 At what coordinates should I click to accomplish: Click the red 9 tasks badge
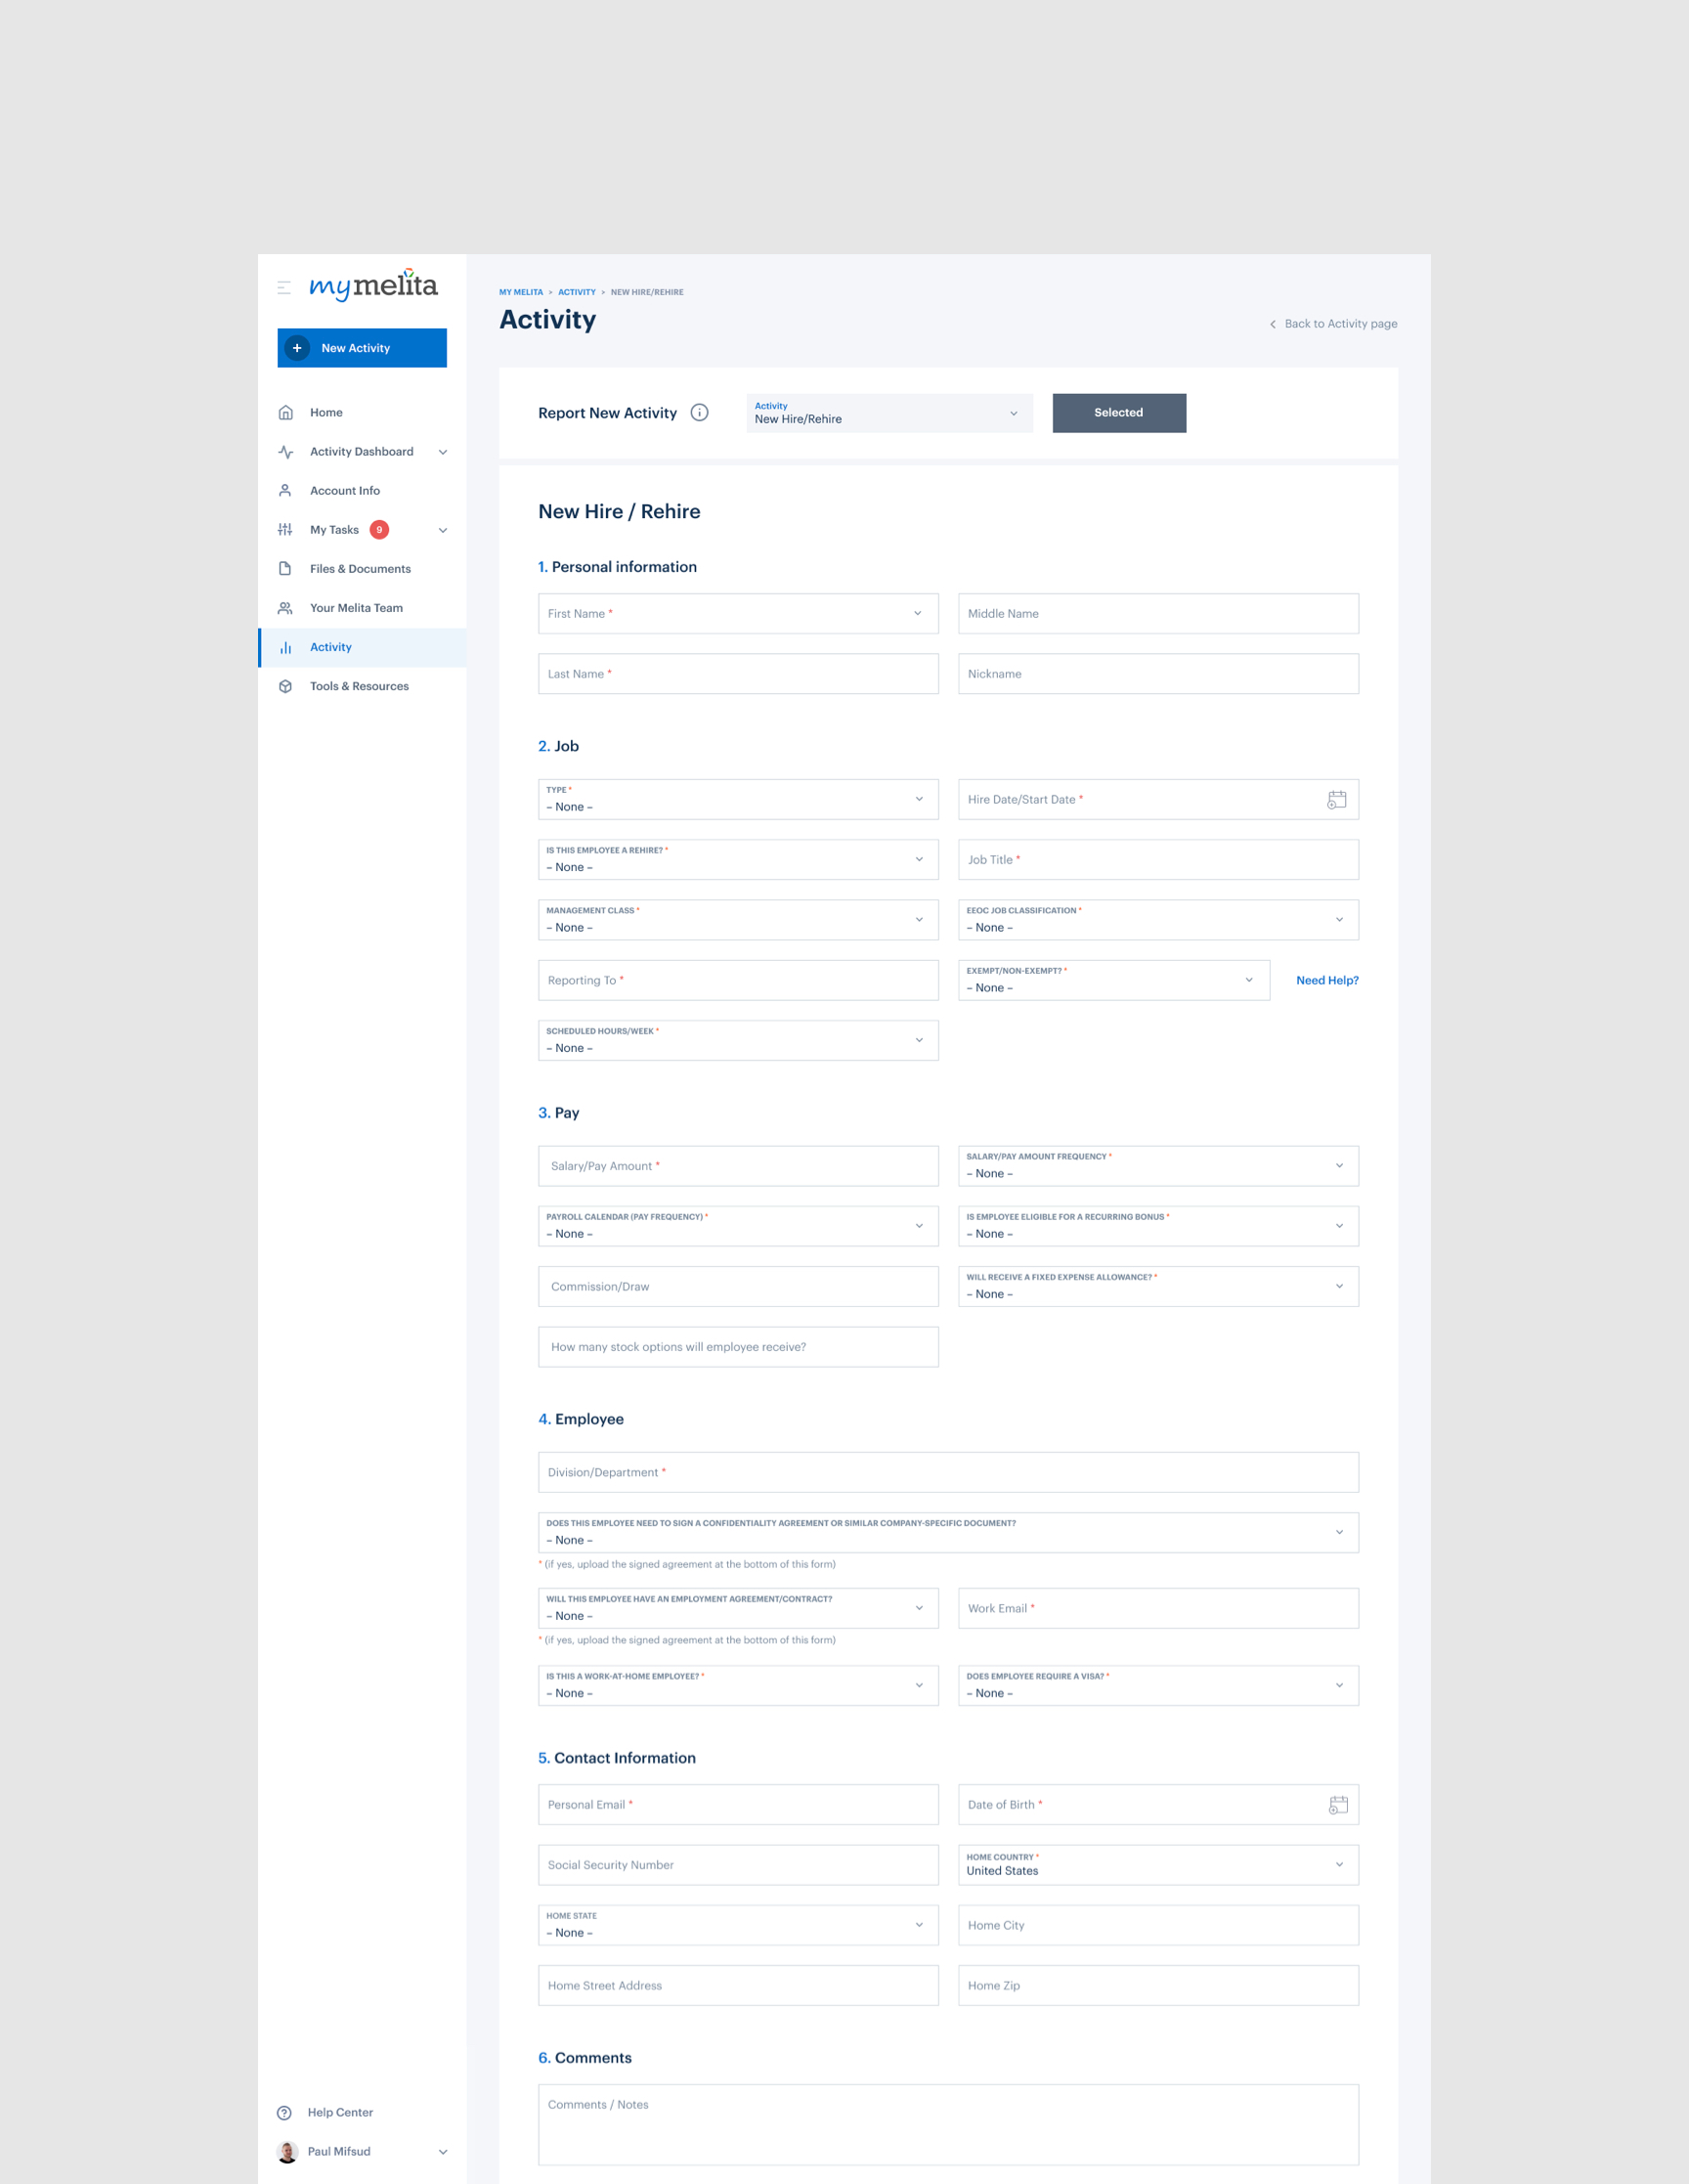(379, 530)
